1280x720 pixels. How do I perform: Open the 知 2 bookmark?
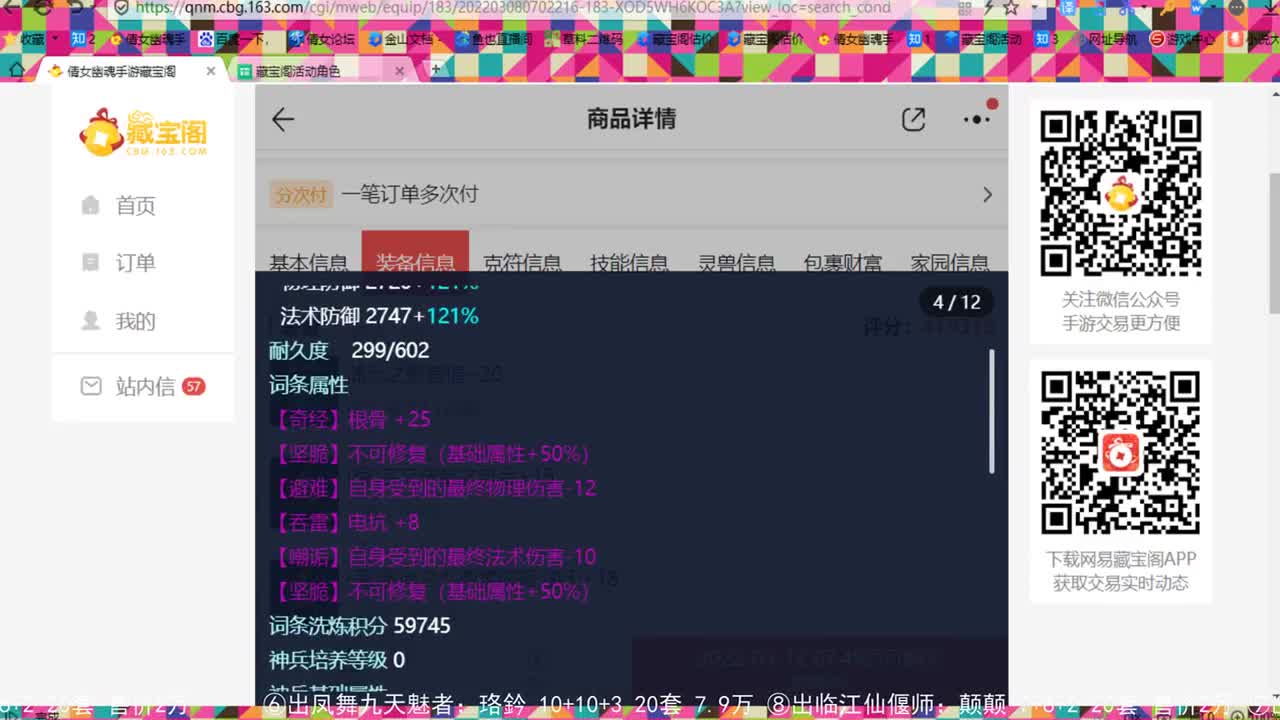[x=84, y=39]
